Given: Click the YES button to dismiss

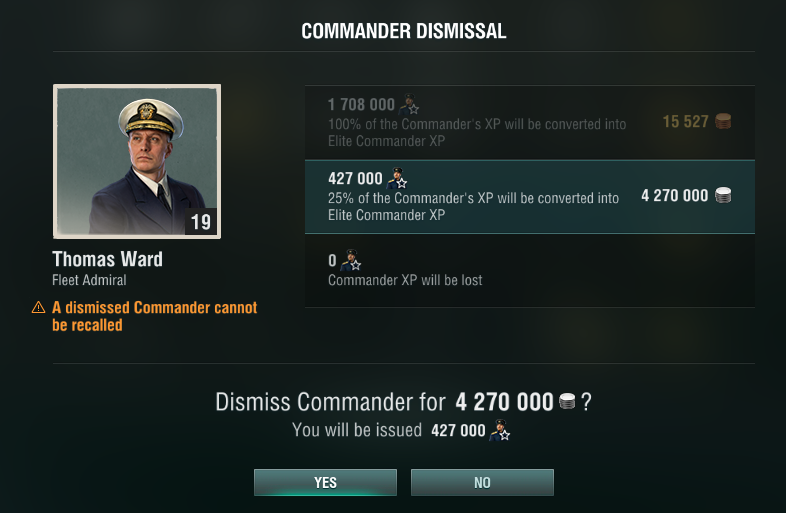Looking at the screenshot, I should (325, 482).
